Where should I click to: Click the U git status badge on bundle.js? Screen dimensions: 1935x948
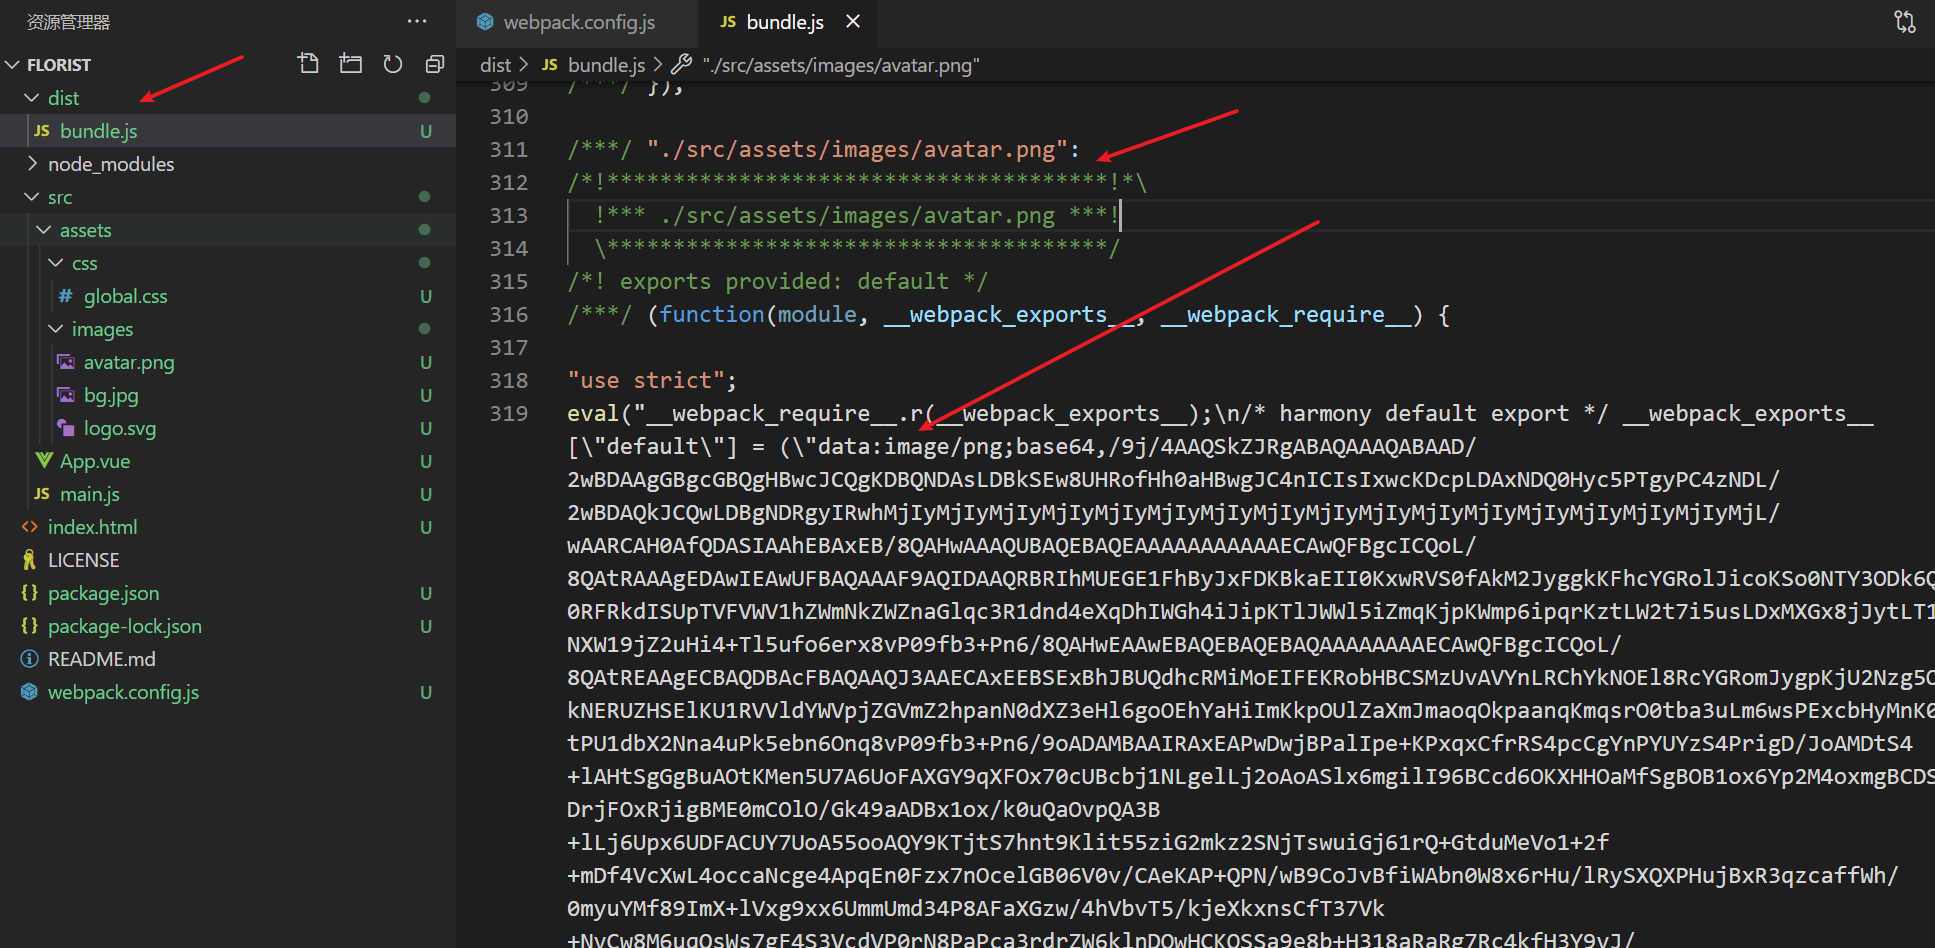point(426,131)
